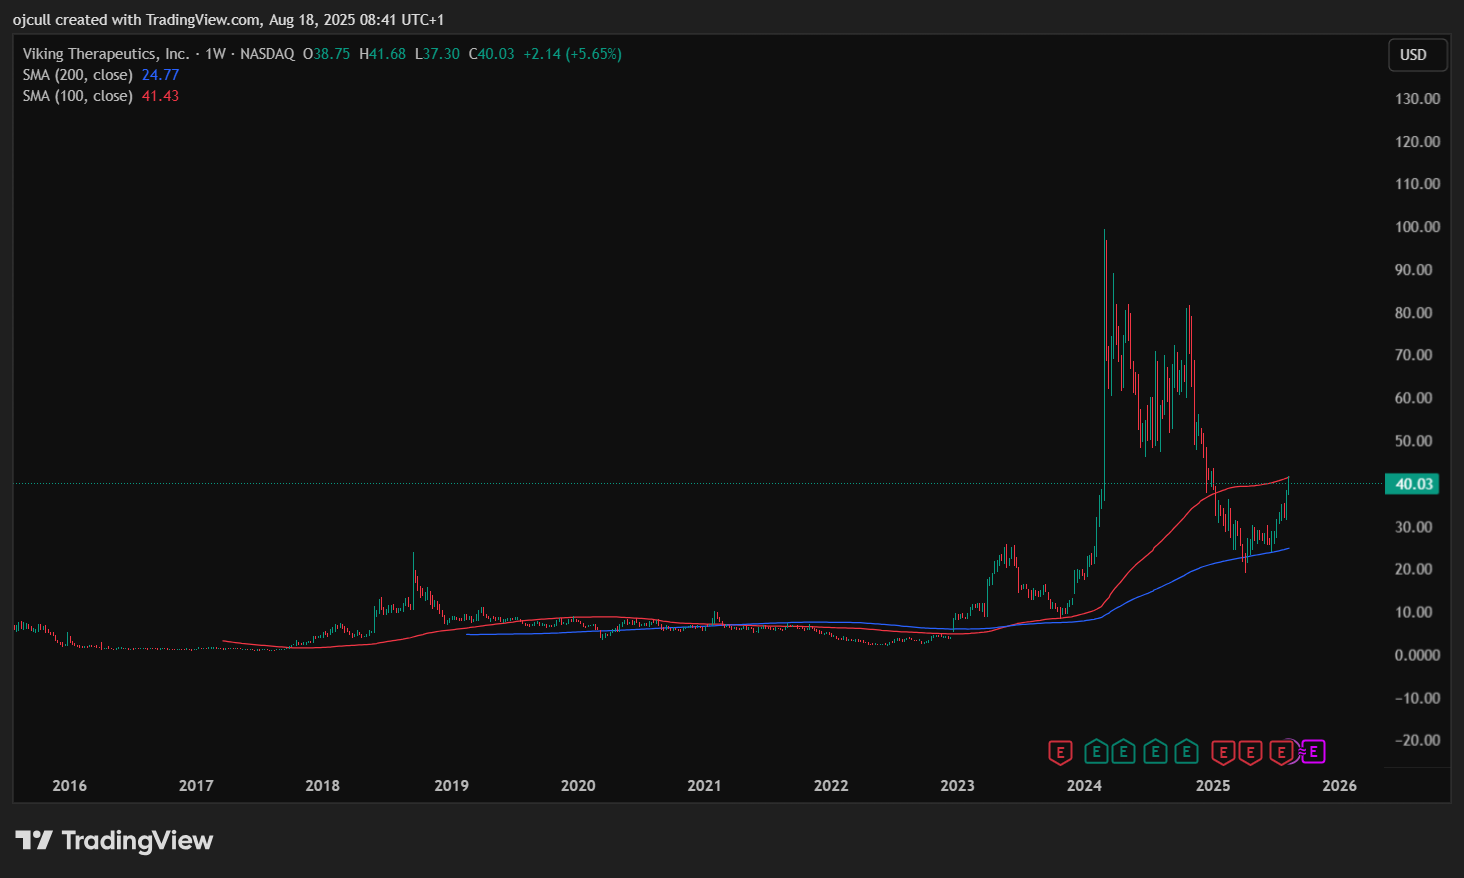
Task: Click the TradingView wordmark text
Action: pyautogui.click(x=138, y=841)
